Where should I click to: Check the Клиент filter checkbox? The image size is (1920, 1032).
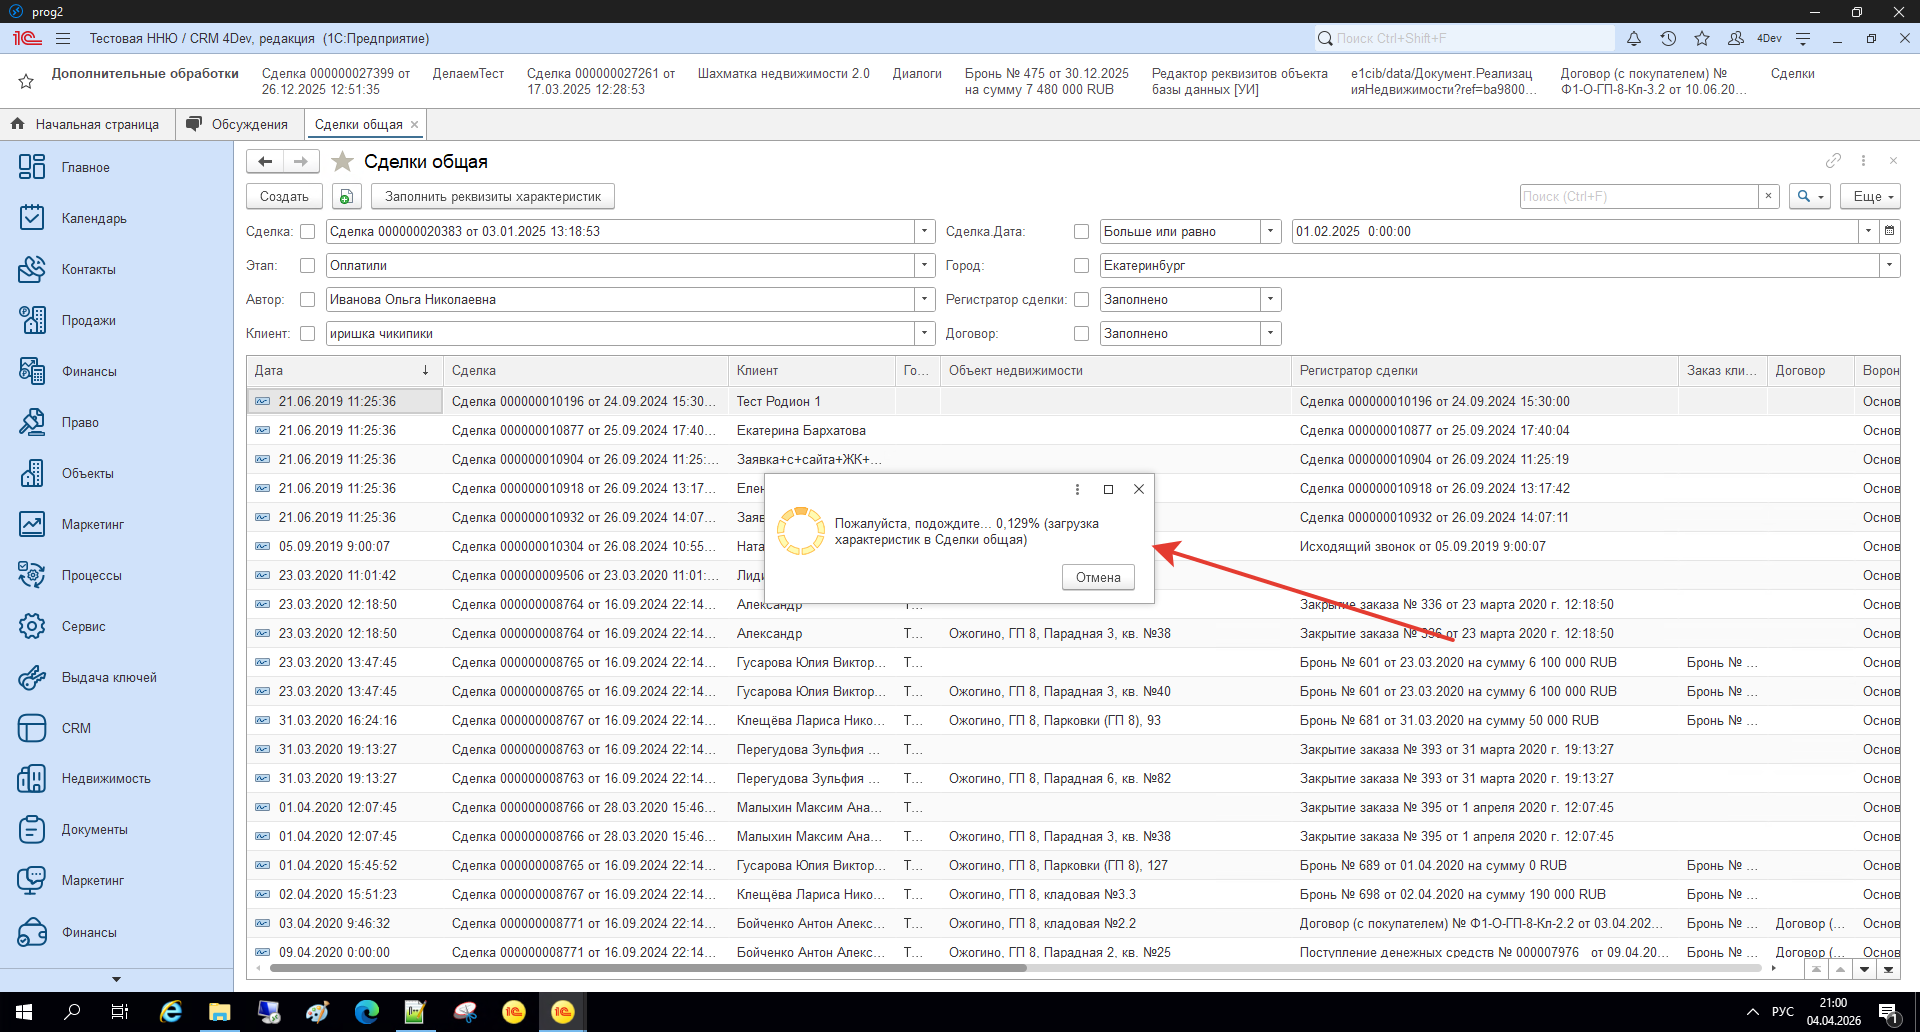(308, 333)
